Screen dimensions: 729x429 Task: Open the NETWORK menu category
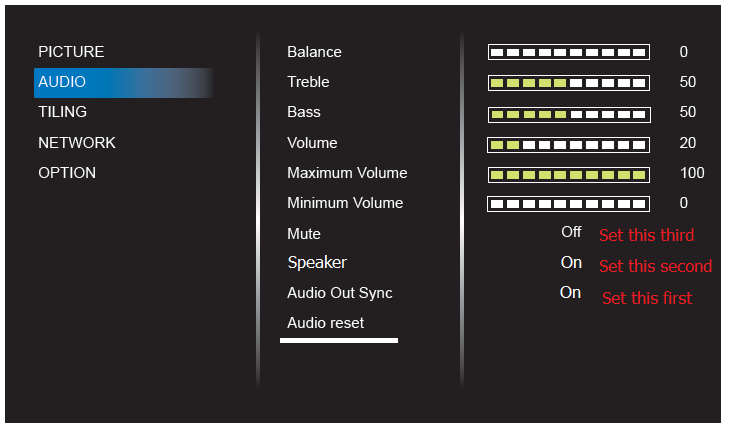(77, 143)
